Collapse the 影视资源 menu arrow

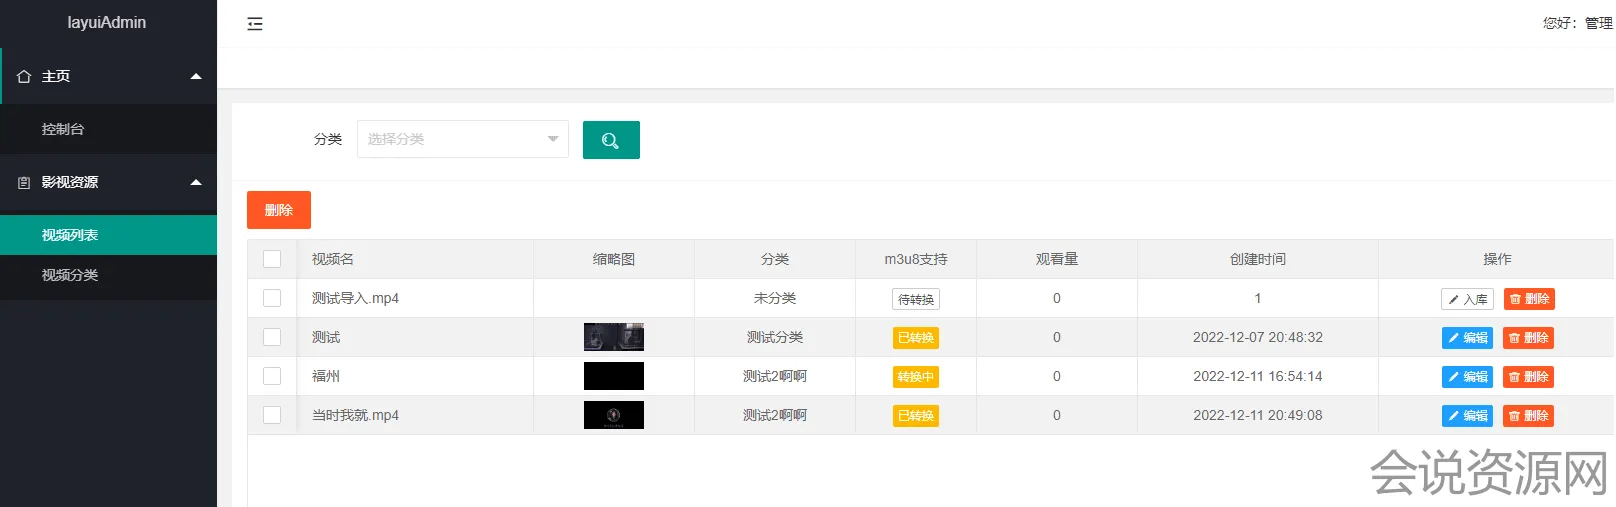[x=196, y=182]
